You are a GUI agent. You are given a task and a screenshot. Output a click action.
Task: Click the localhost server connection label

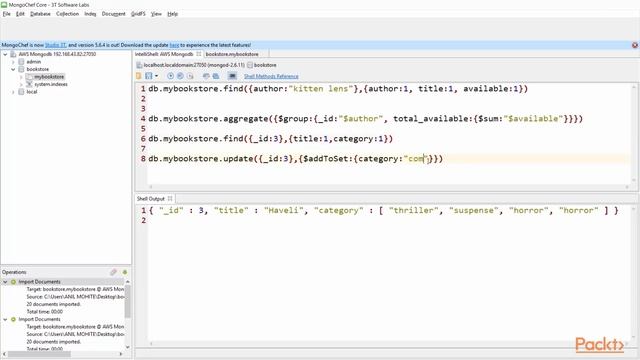pyautogui.click(x=194, y=65)
